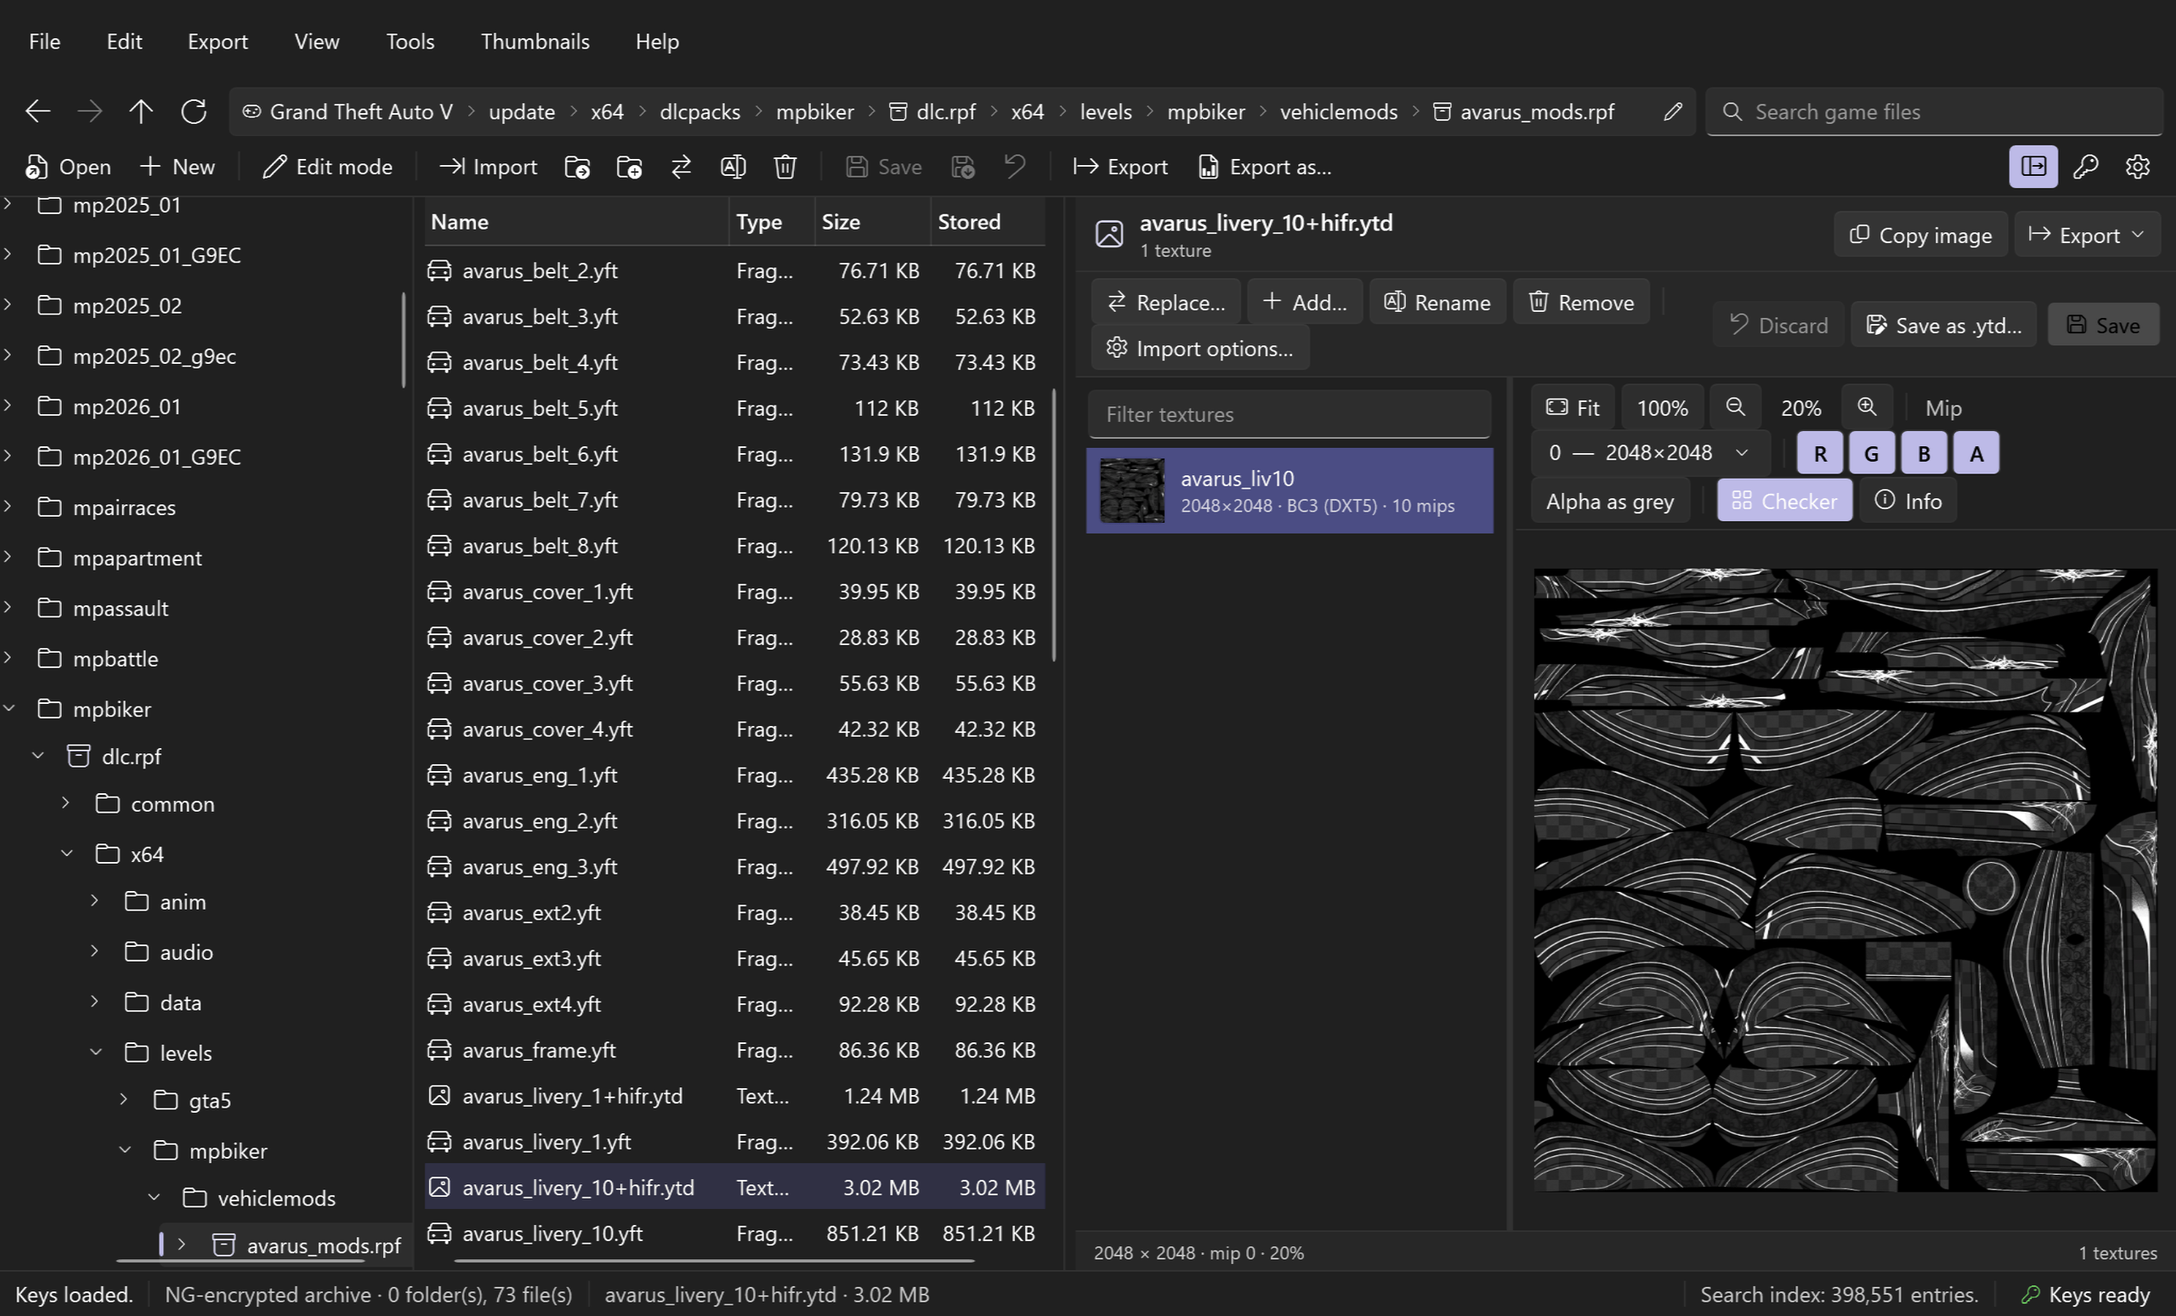Open the Tools menu
Image resolution: width=2176 pixels, height=1316 pixels.
410,41
